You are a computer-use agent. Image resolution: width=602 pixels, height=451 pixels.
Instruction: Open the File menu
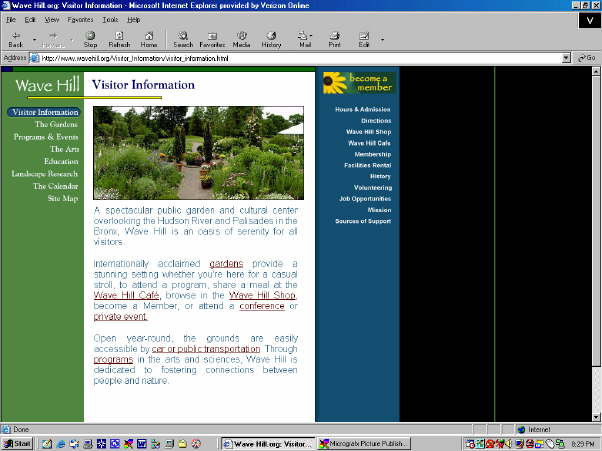pyautogui.click(x=11, y=20)
